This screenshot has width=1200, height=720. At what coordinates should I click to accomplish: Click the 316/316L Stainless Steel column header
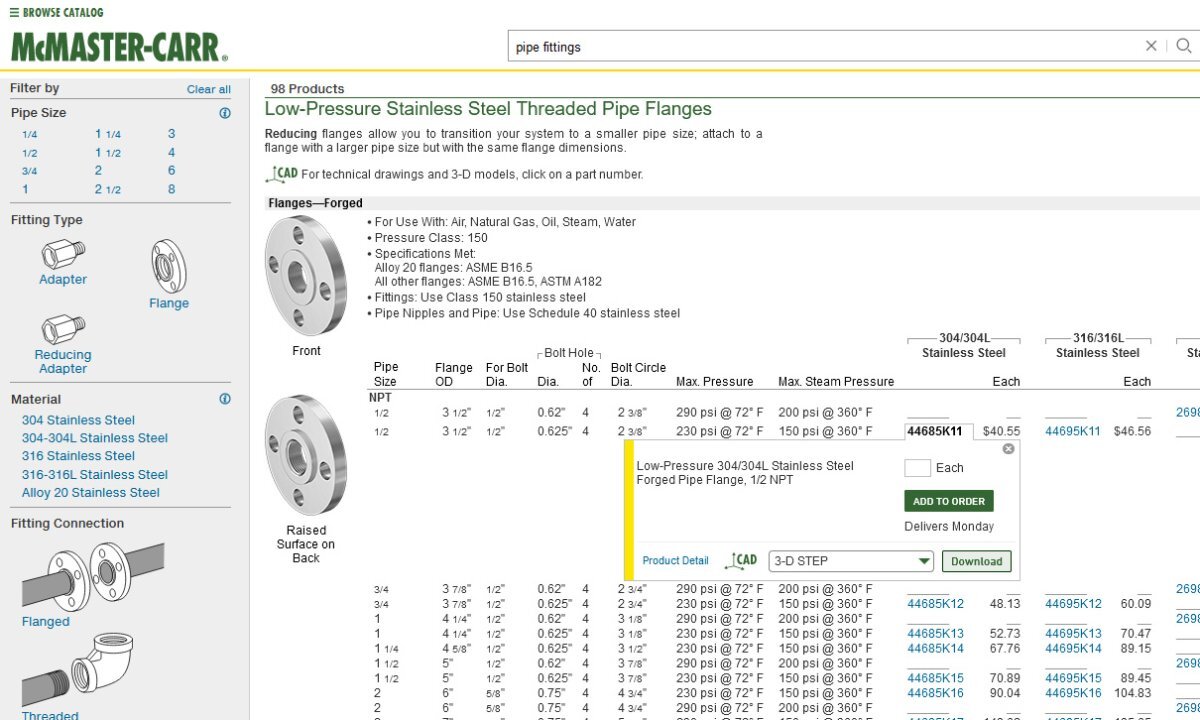tap(1098, 346)
